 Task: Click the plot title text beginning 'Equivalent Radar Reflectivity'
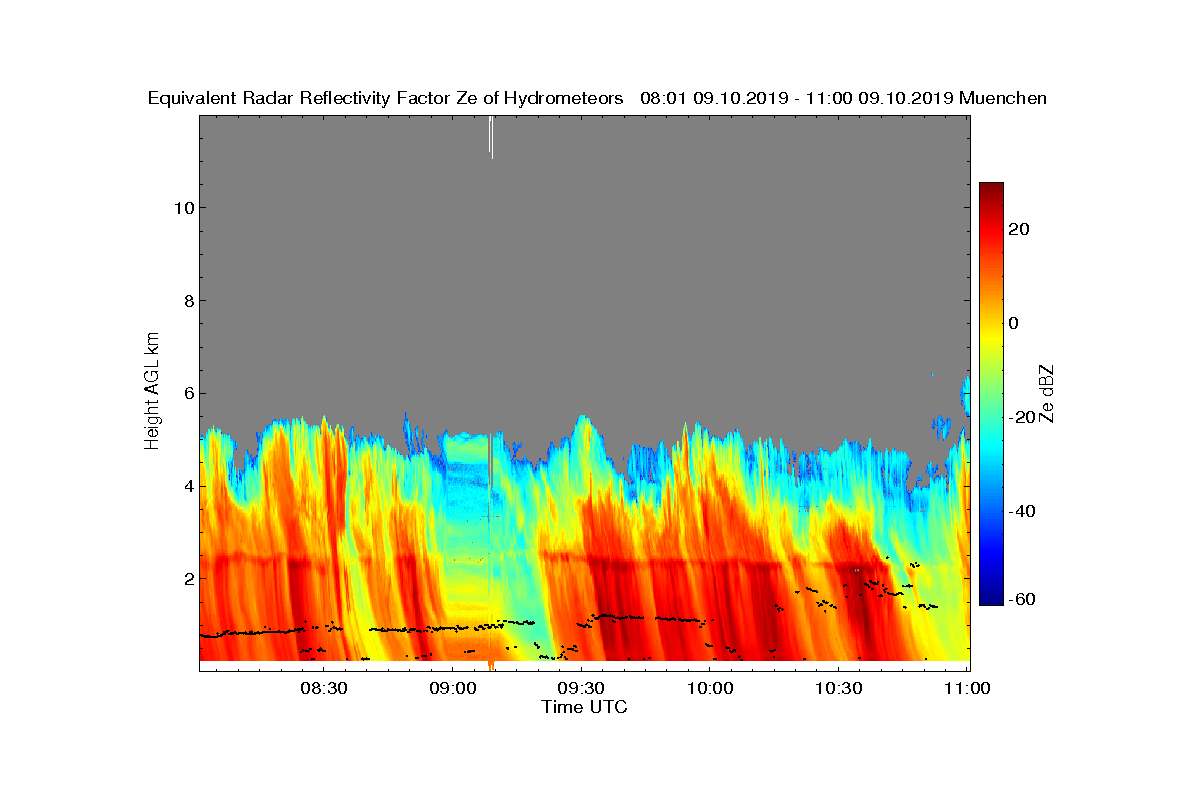(x=597, y=98)
